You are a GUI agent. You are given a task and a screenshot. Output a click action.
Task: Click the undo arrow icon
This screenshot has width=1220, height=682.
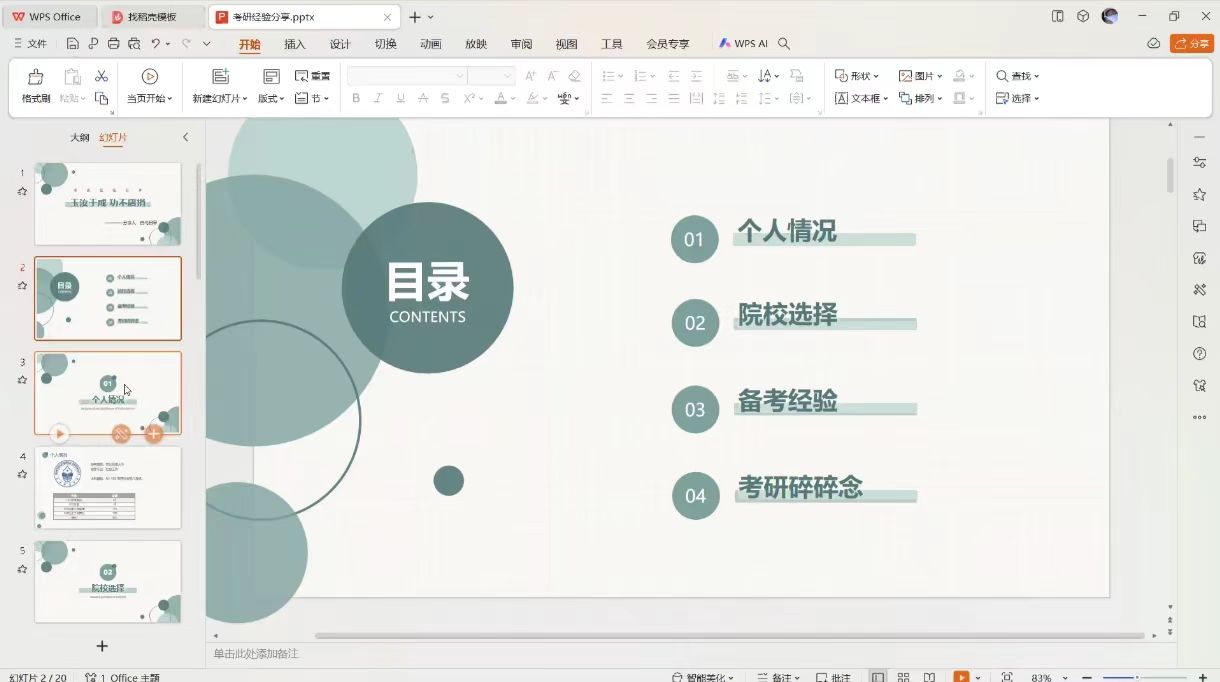pos(155,44)
